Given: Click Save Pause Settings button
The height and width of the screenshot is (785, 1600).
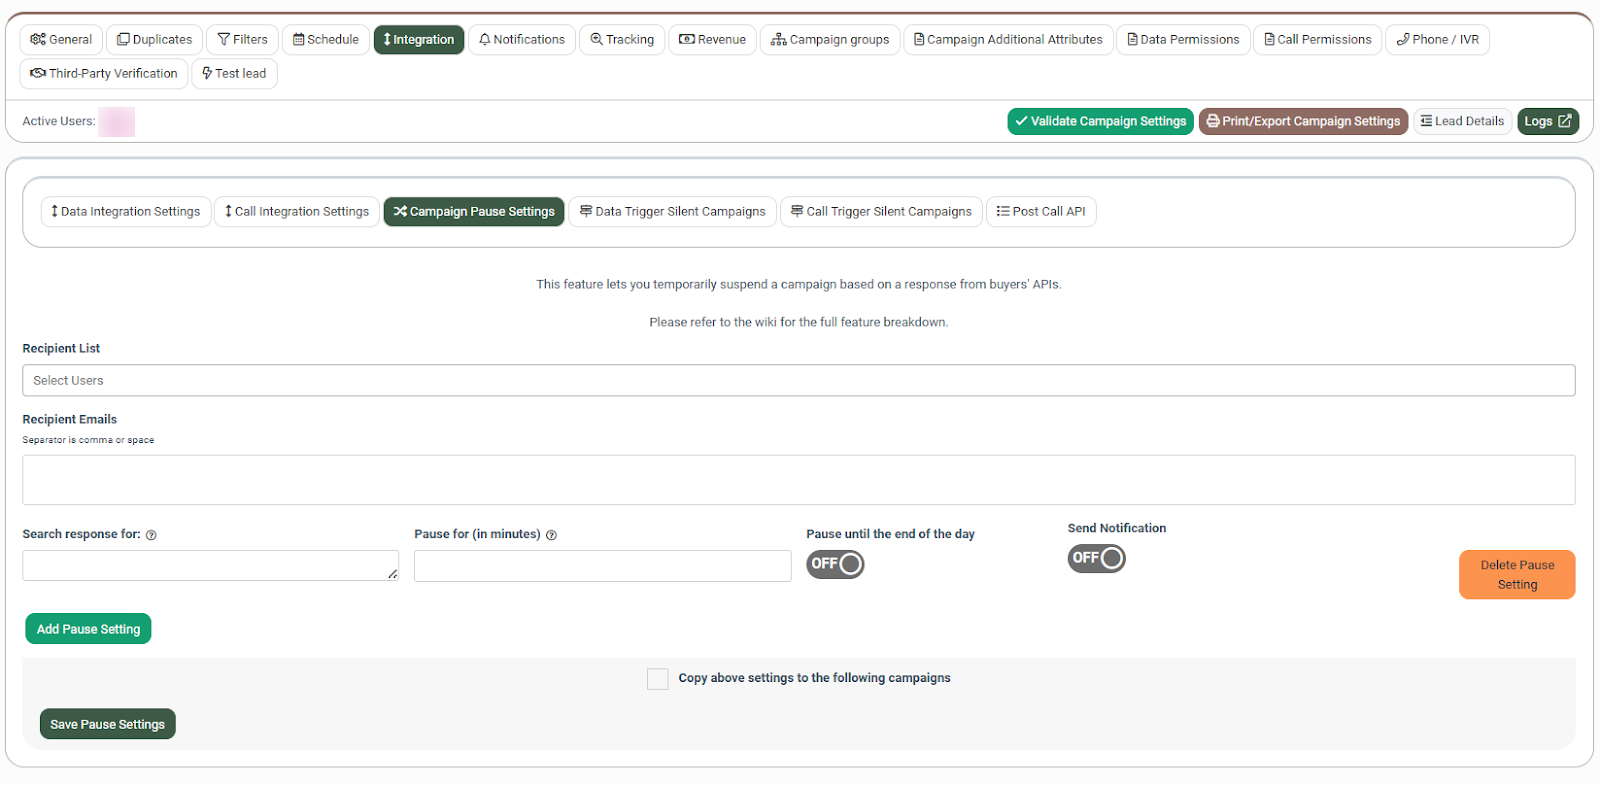Looking at the screenshot, I should click(108, 724).
